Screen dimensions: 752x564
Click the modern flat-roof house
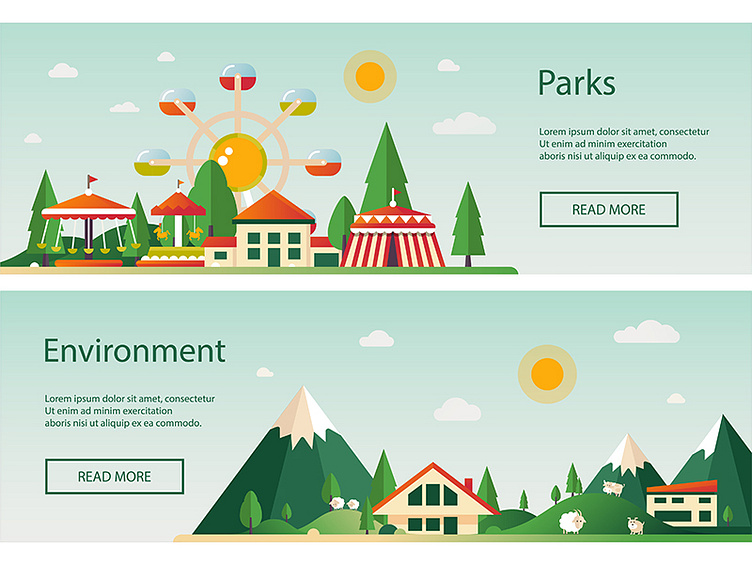682,503
